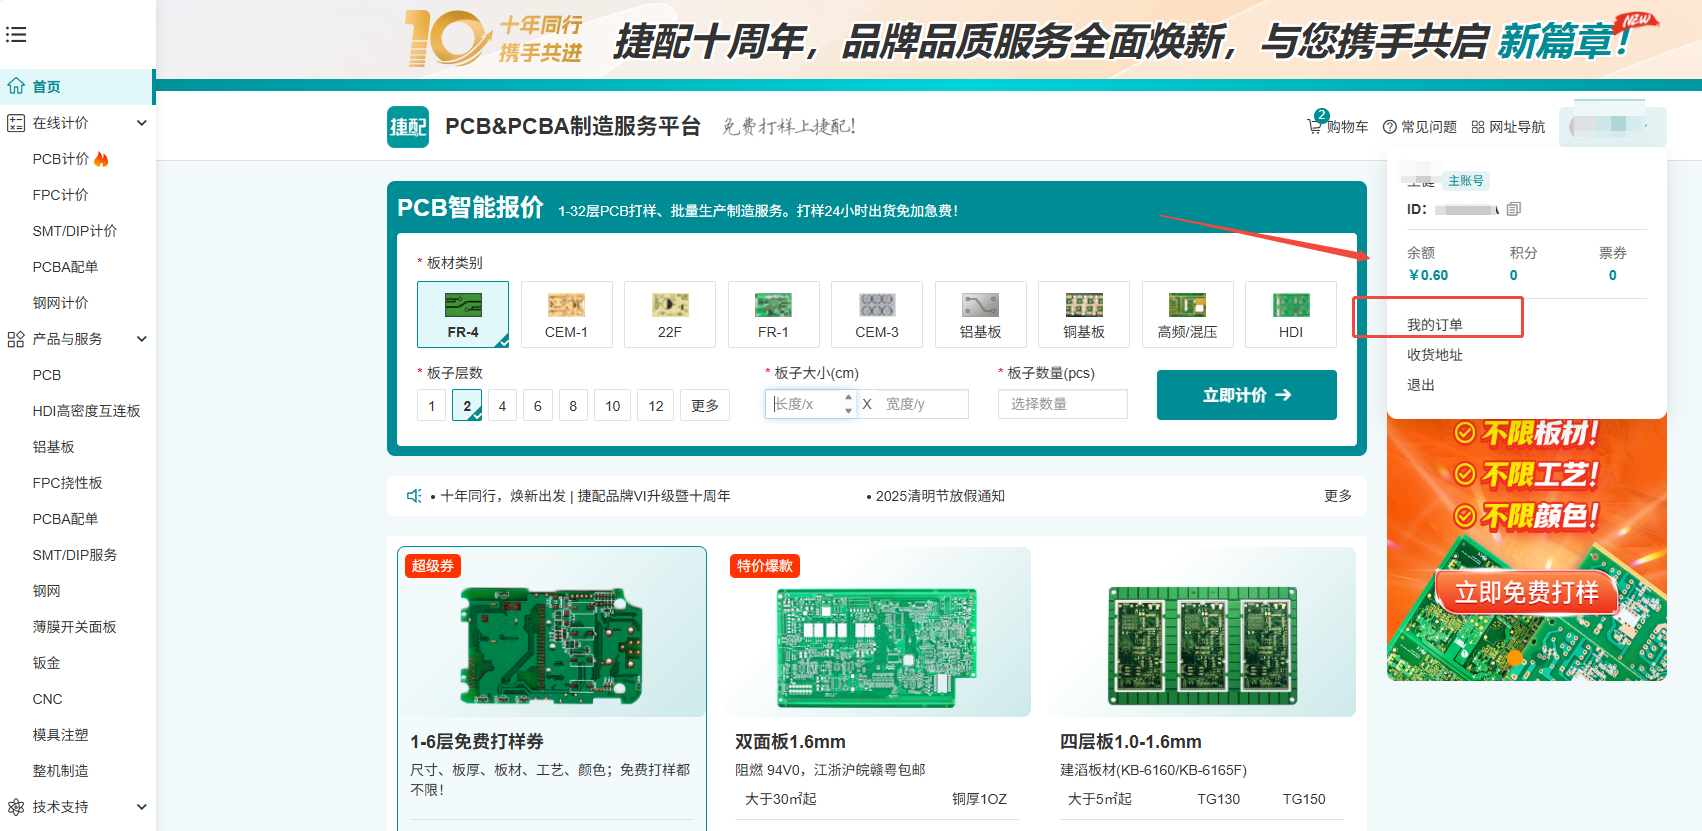Viewport: 1702px width, 831px height.
Task: Click the board length 长度/x field
Action: pyautogui.click(x=805, y=404)
